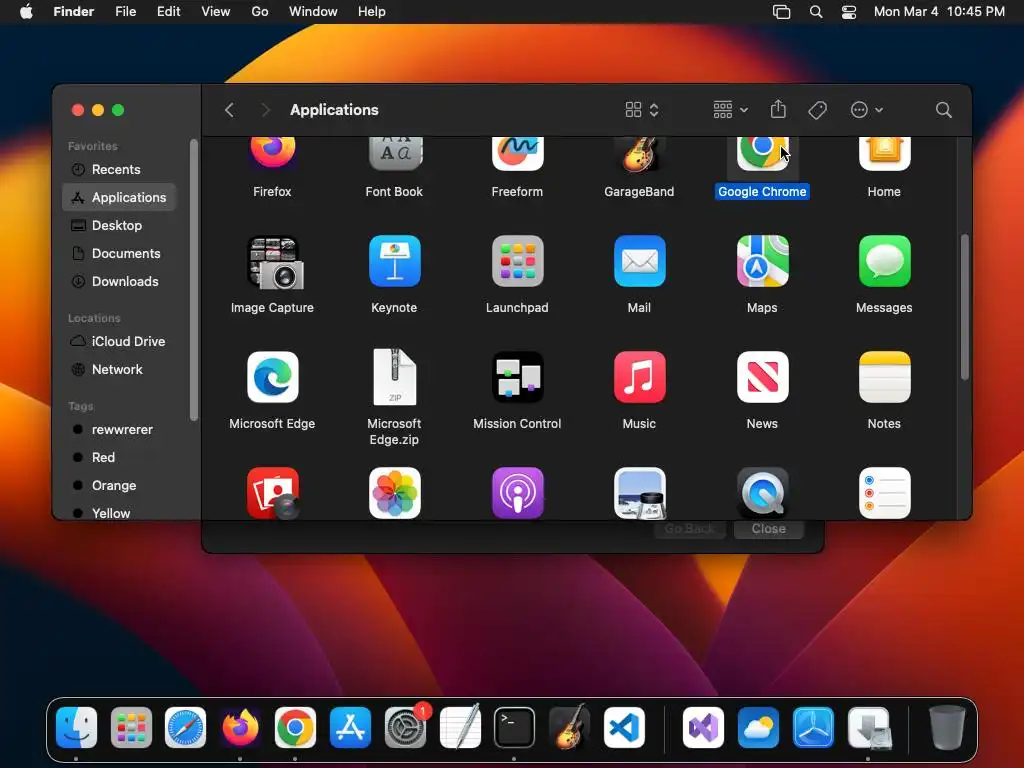Open the File menu
The image size is (1024, 768).
125,12
